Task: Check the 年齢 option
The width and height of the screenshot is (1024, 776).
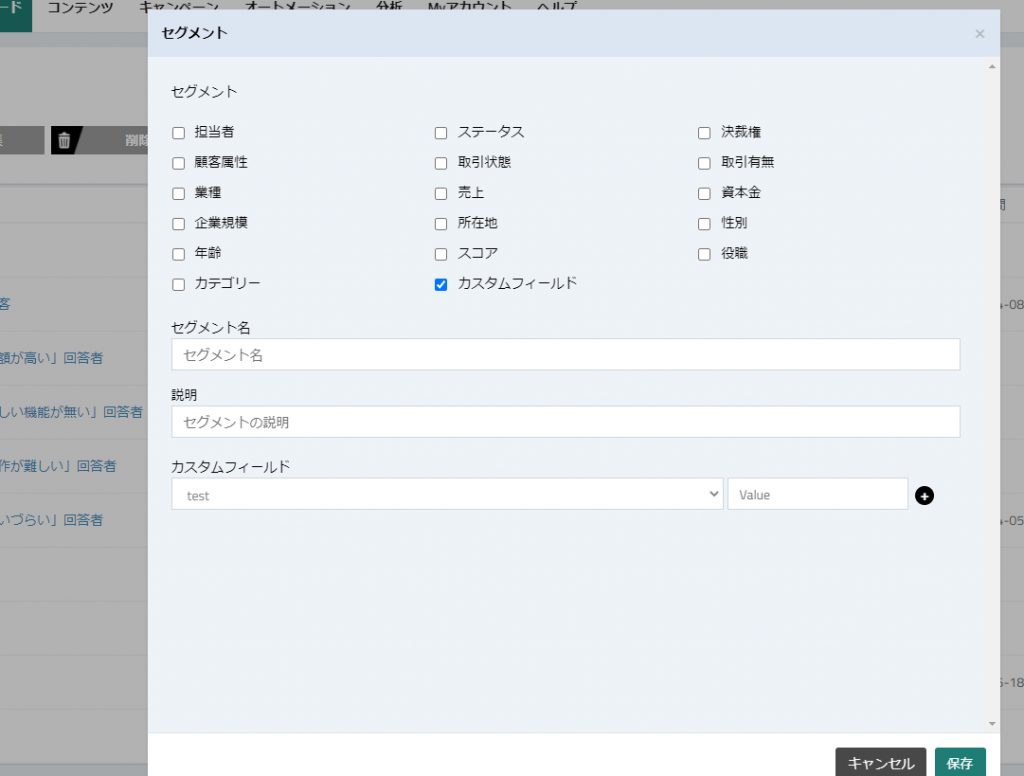Action: coord(178,254)
